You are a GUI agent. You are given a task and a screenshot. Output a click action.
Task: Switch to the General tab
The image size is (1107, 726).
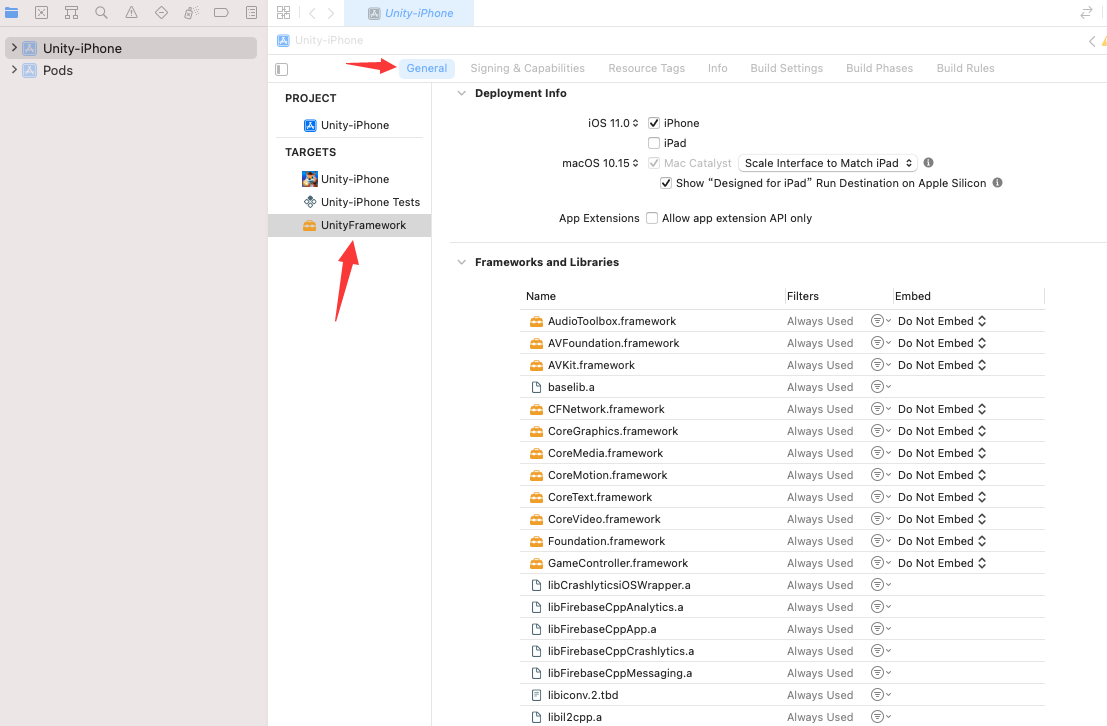pos(426,69)
